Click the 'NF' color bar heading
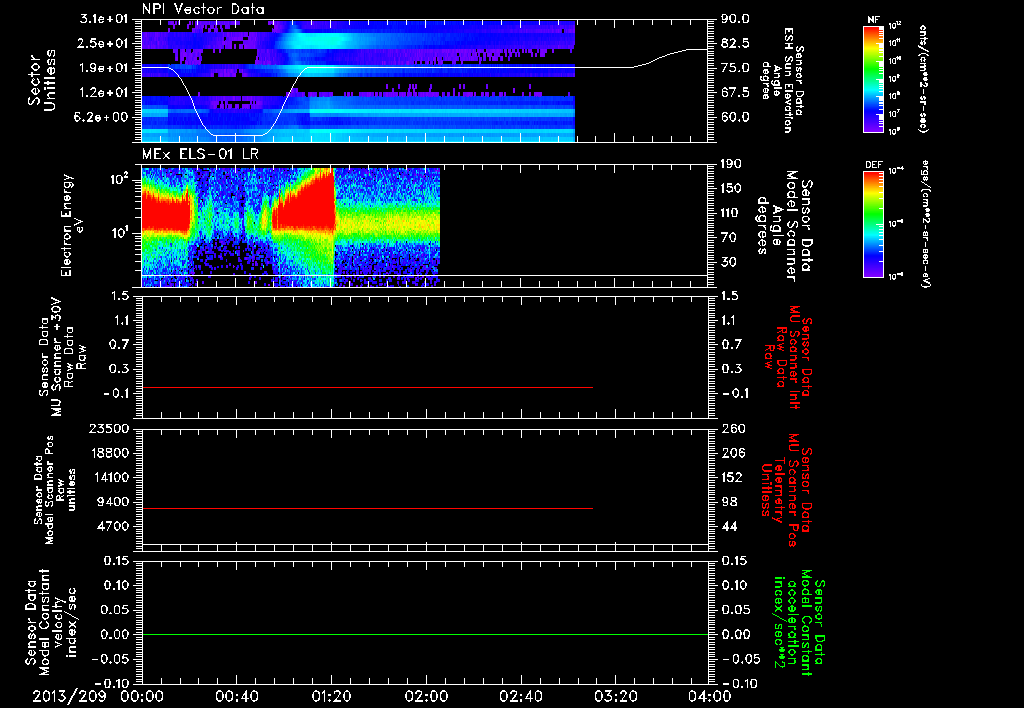 pyautogui.click(x=873, y=20)
